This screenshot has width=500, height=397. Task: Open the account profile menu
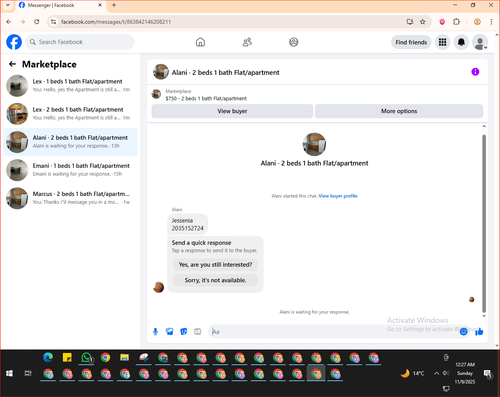[480, 42]
